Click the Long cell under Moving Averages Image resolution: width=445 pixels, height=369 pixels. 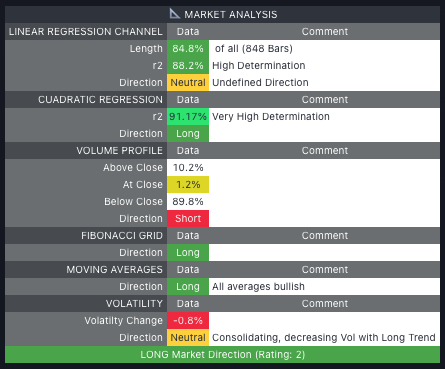(188, 287)
